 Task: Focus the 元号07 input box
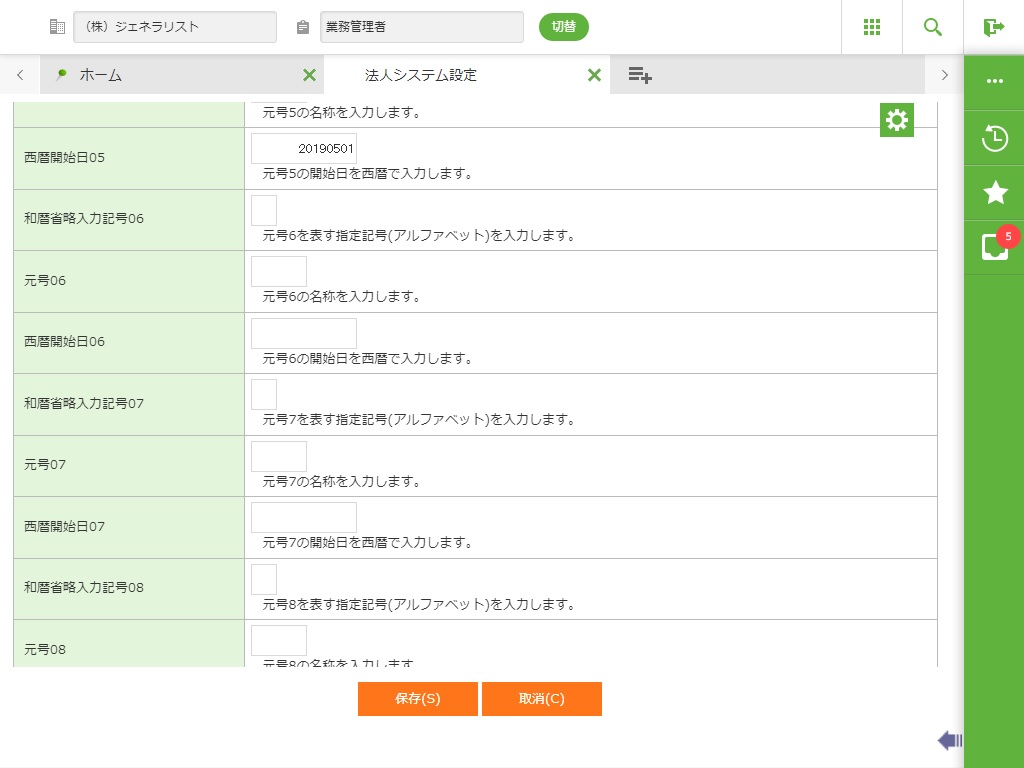[279, 456]
